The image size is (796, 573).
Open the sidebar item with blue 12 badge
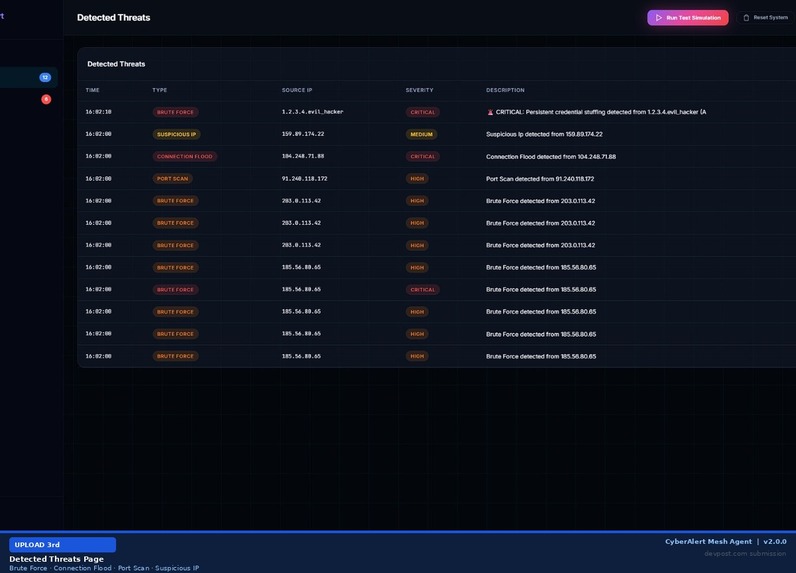coord(28,78)
